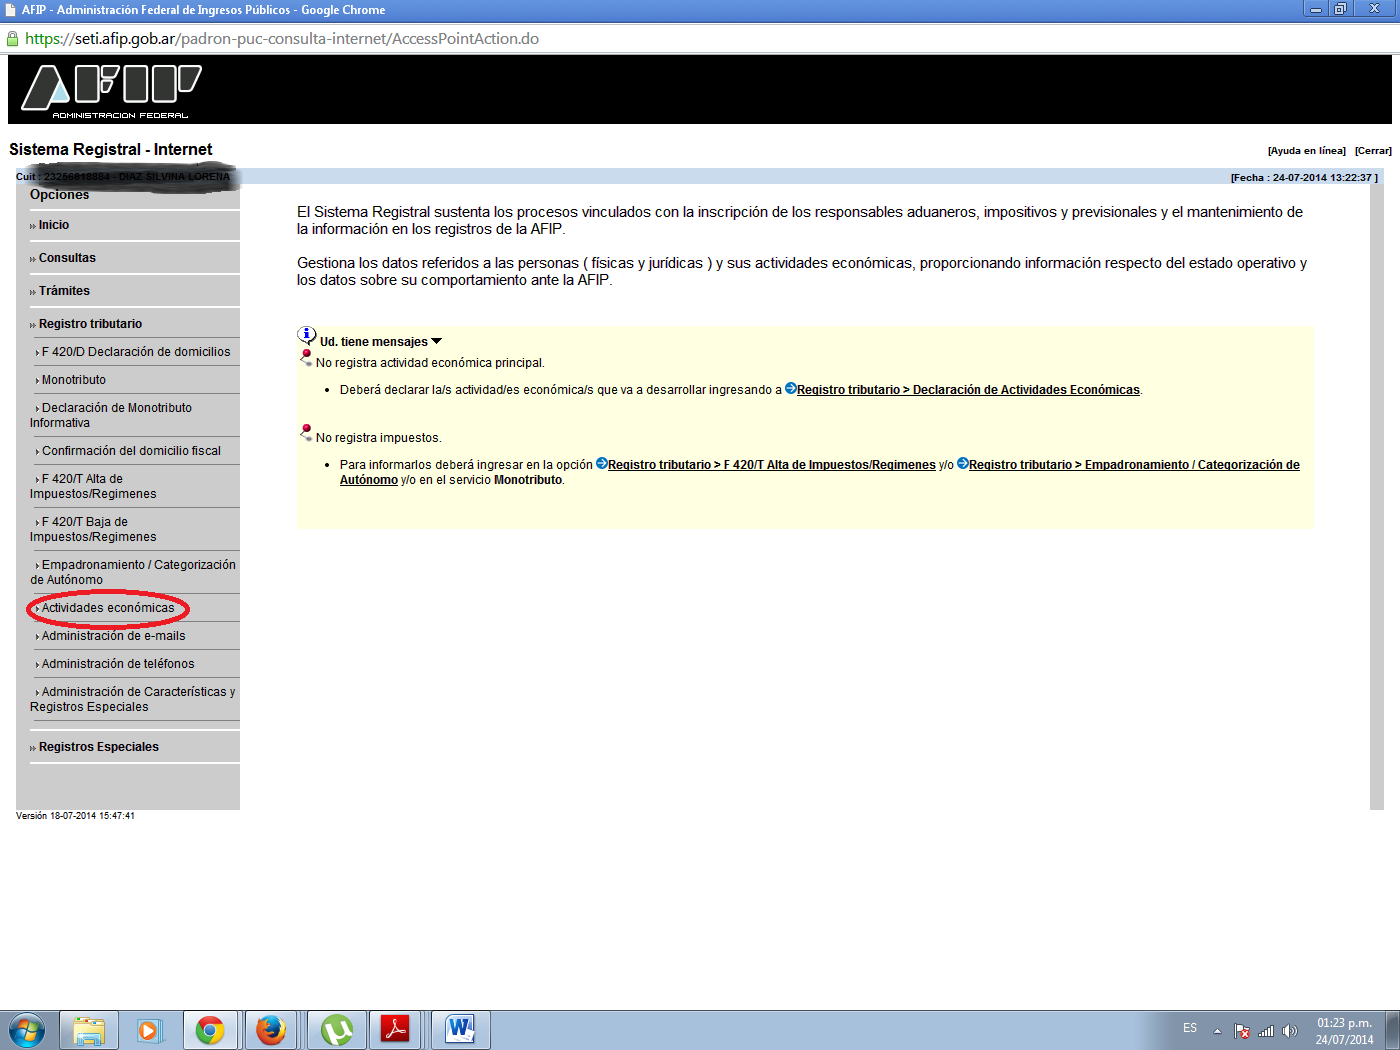Viewport: 1400px width, 1050px height.
Task: Open Firefox from the taskbar
Action: click(x=270, y=1030)
